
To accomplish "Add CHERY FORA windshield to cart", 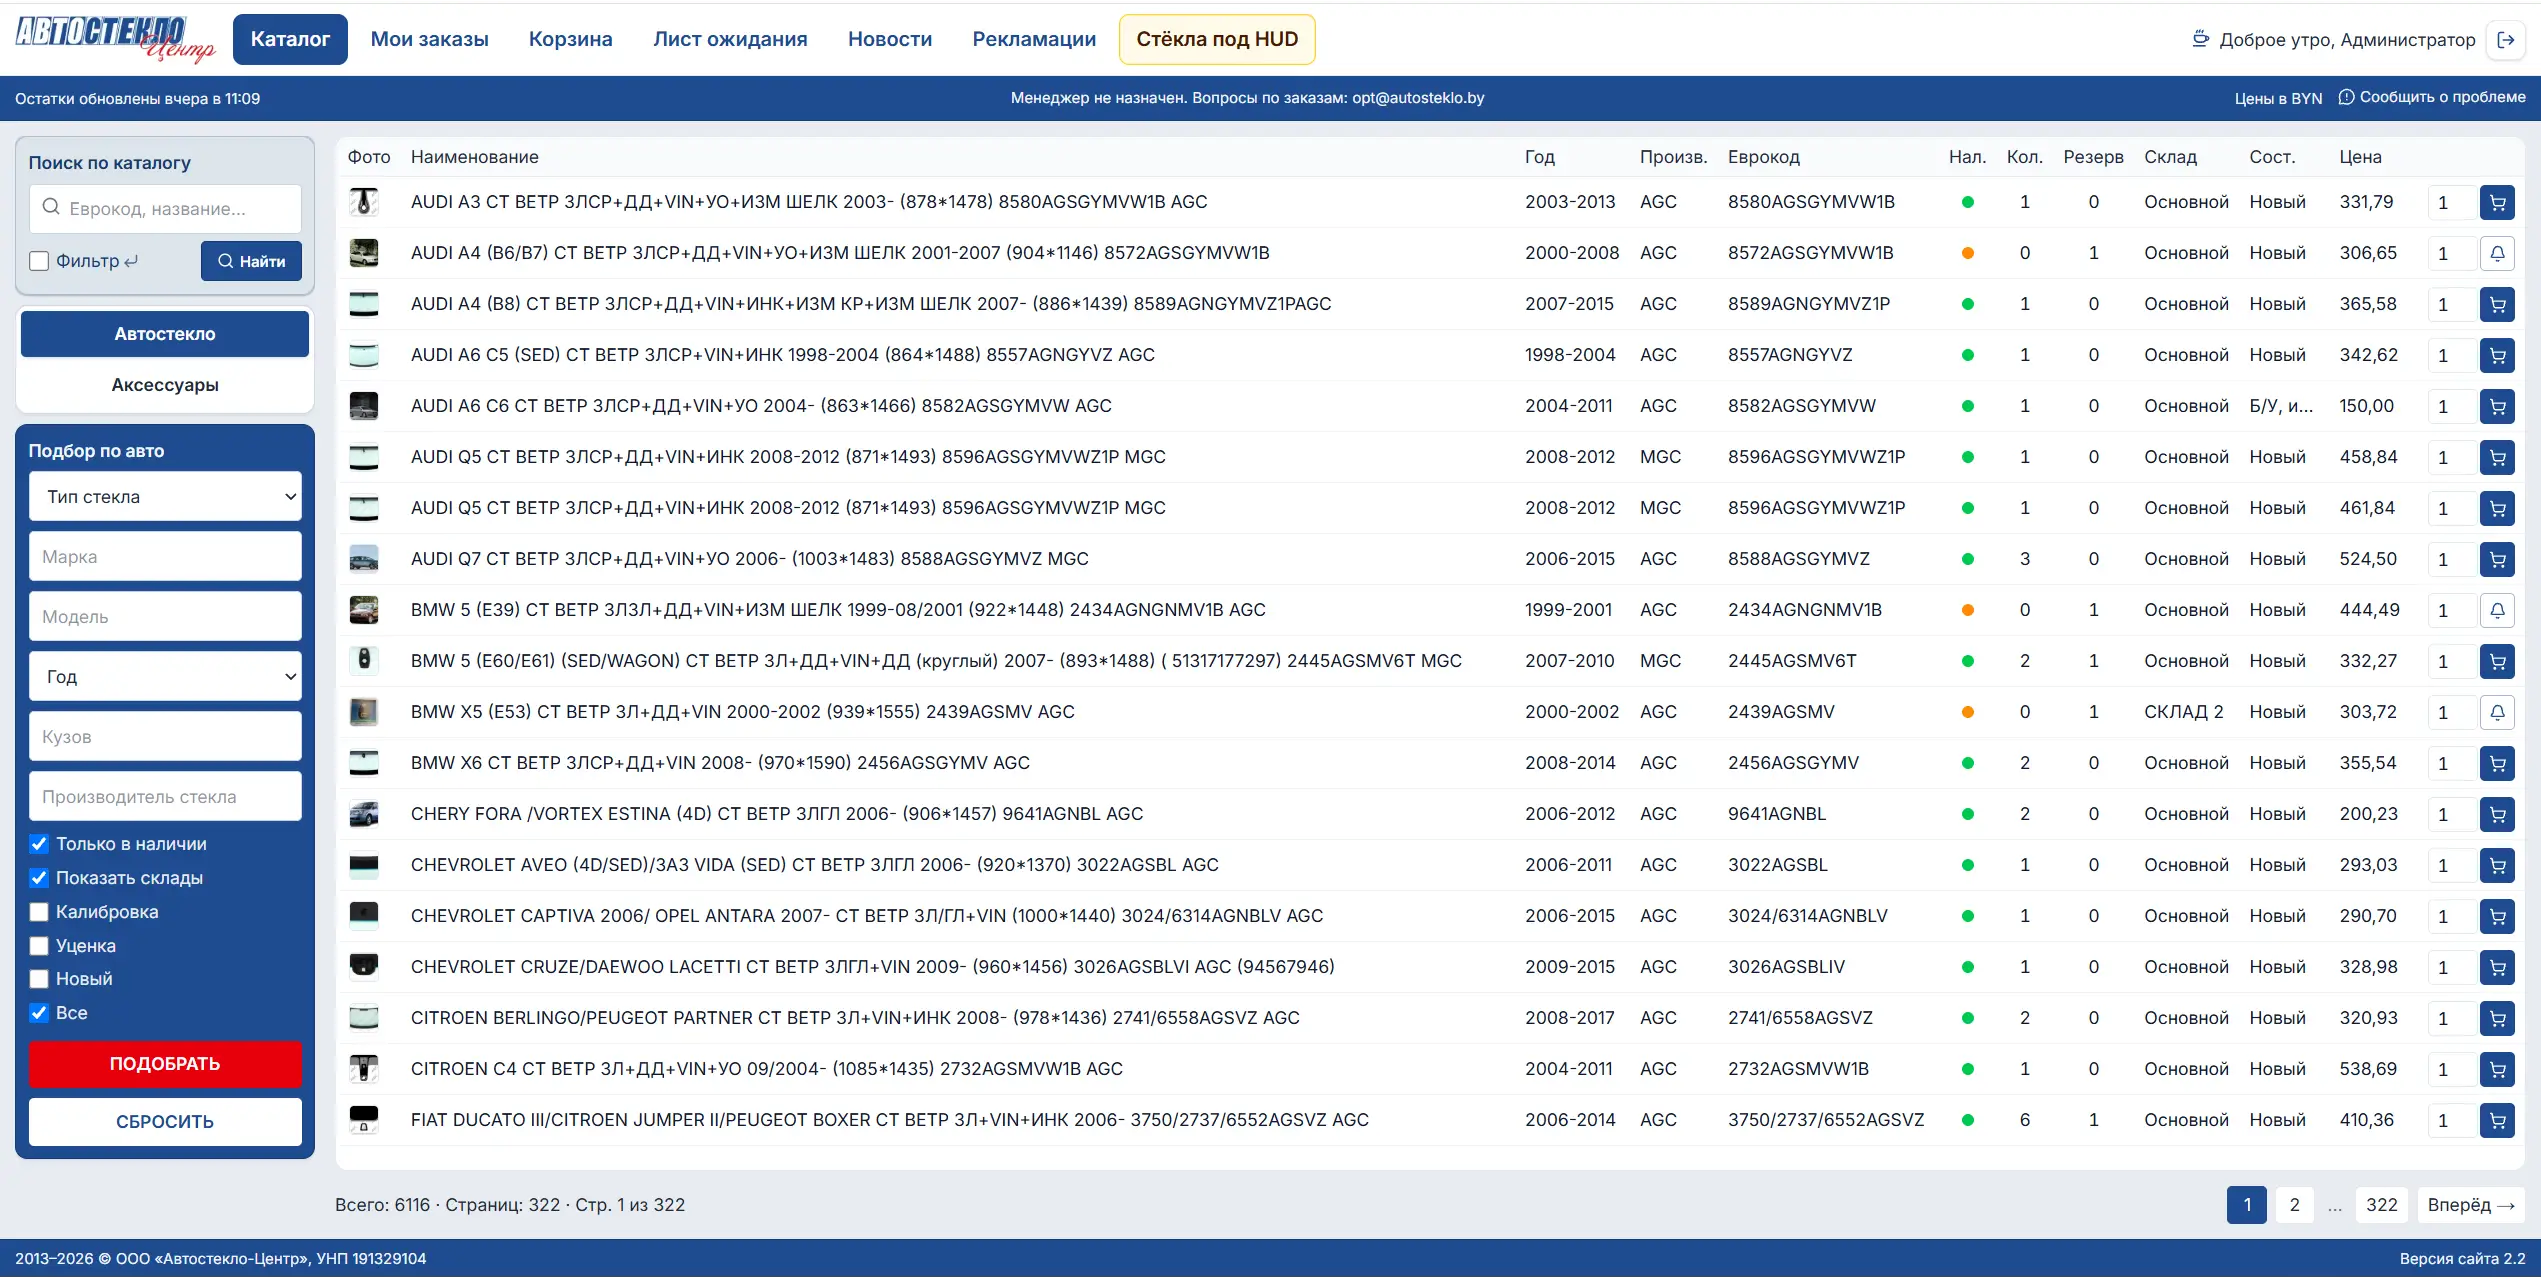I will coord(2497,814).
